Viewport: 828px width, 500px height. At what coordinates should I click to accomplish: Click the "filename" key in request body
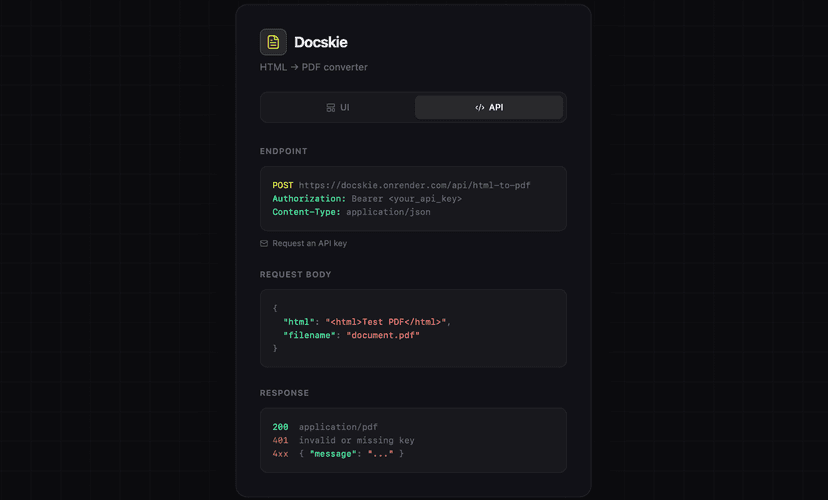tap(309, 335)
